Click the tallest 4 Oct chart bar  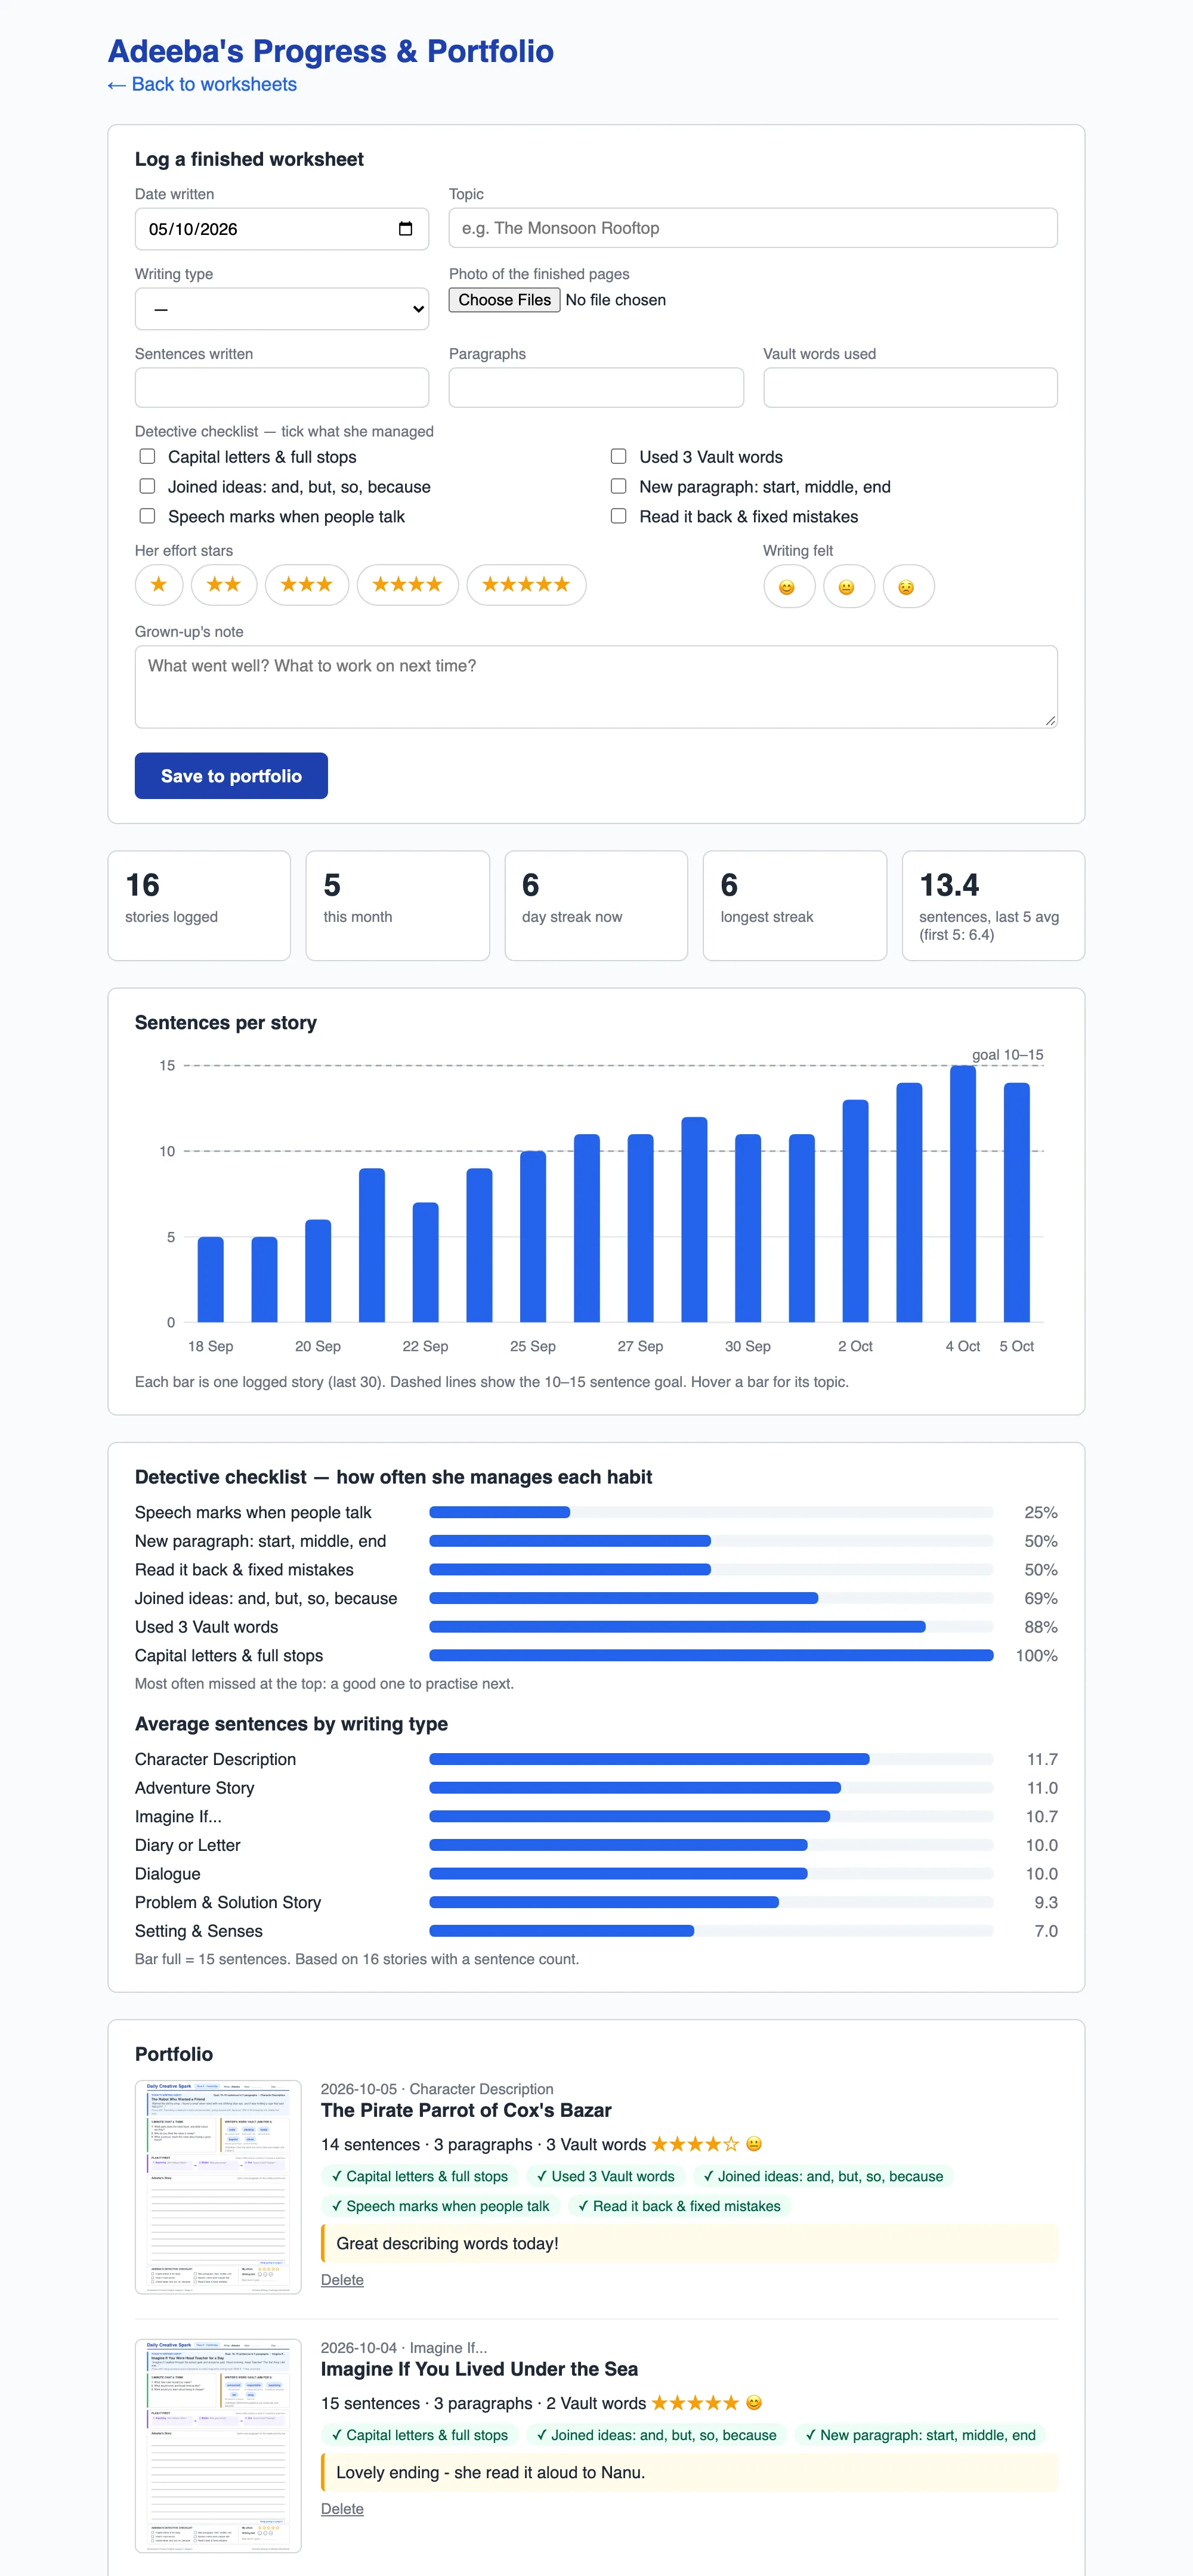click(963, 1194)
